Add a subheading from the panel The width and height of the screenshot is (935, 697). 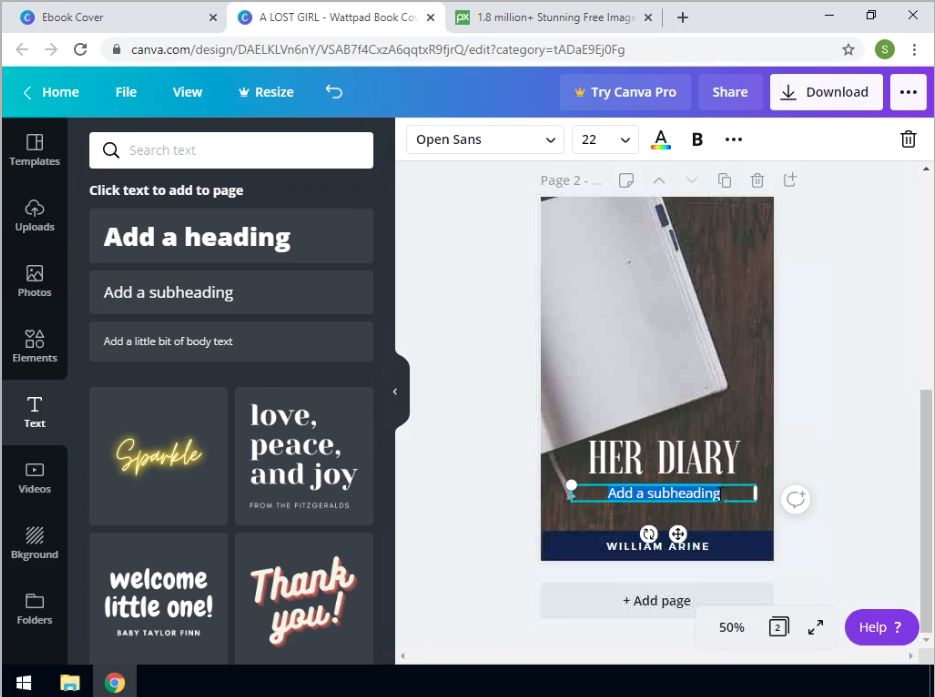[231, 292]
